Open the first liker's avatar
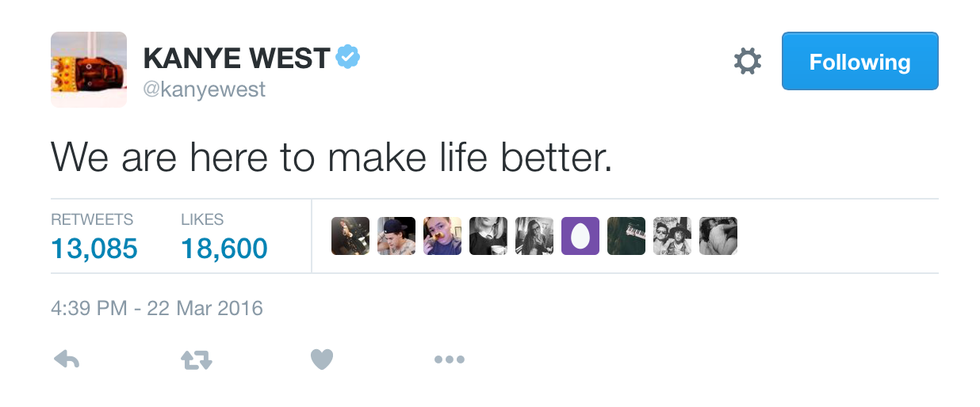The height and width of the screenshot is (407, 980). coord(350,236)
